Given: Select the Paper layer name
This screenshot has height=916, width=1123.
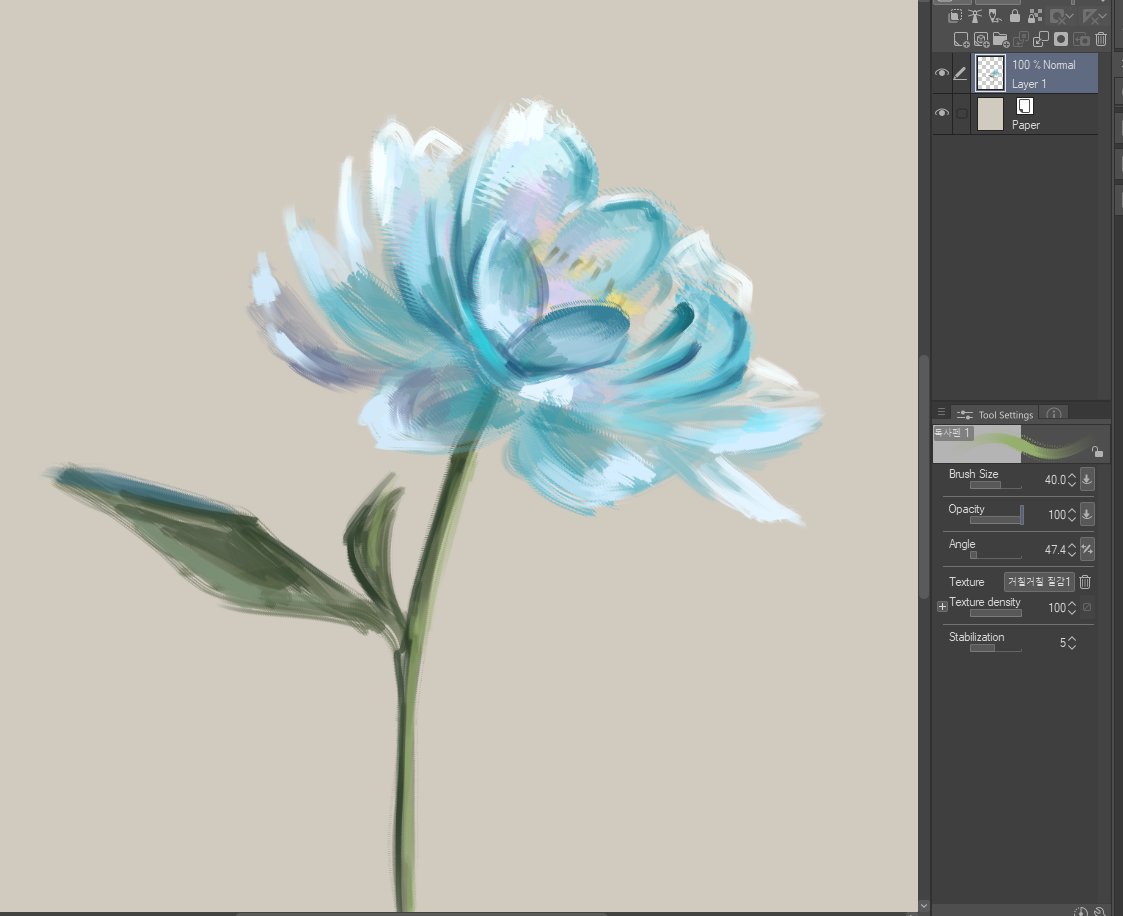Looking at the screenshot, I should pyautogui.click(x=1026, y=125).
